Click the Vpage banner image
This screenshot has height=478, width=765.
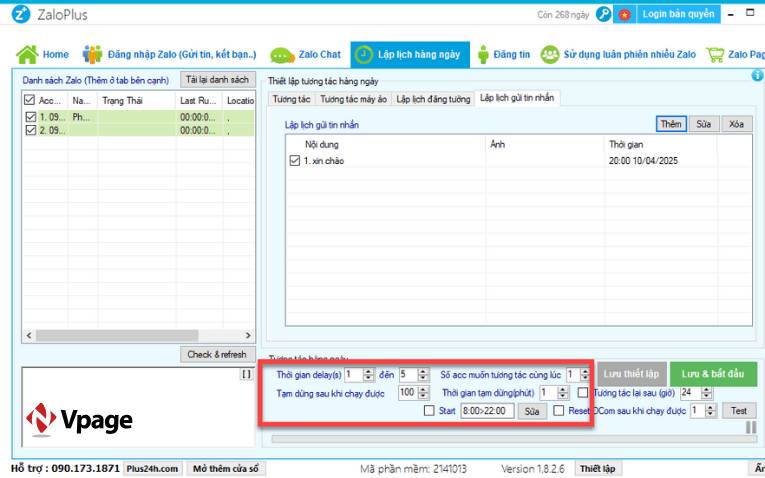tap(139, 407)
